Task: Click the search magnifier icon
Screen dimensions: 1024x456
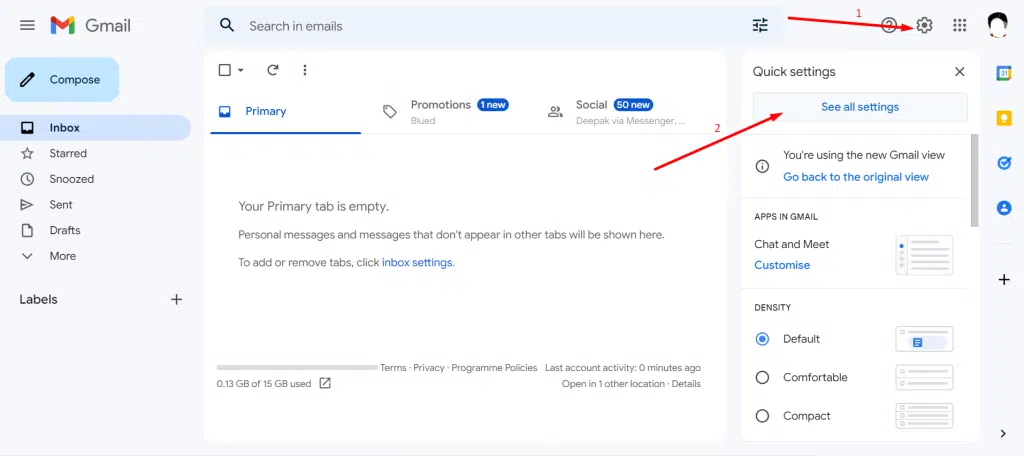Action: coord(227,25)
